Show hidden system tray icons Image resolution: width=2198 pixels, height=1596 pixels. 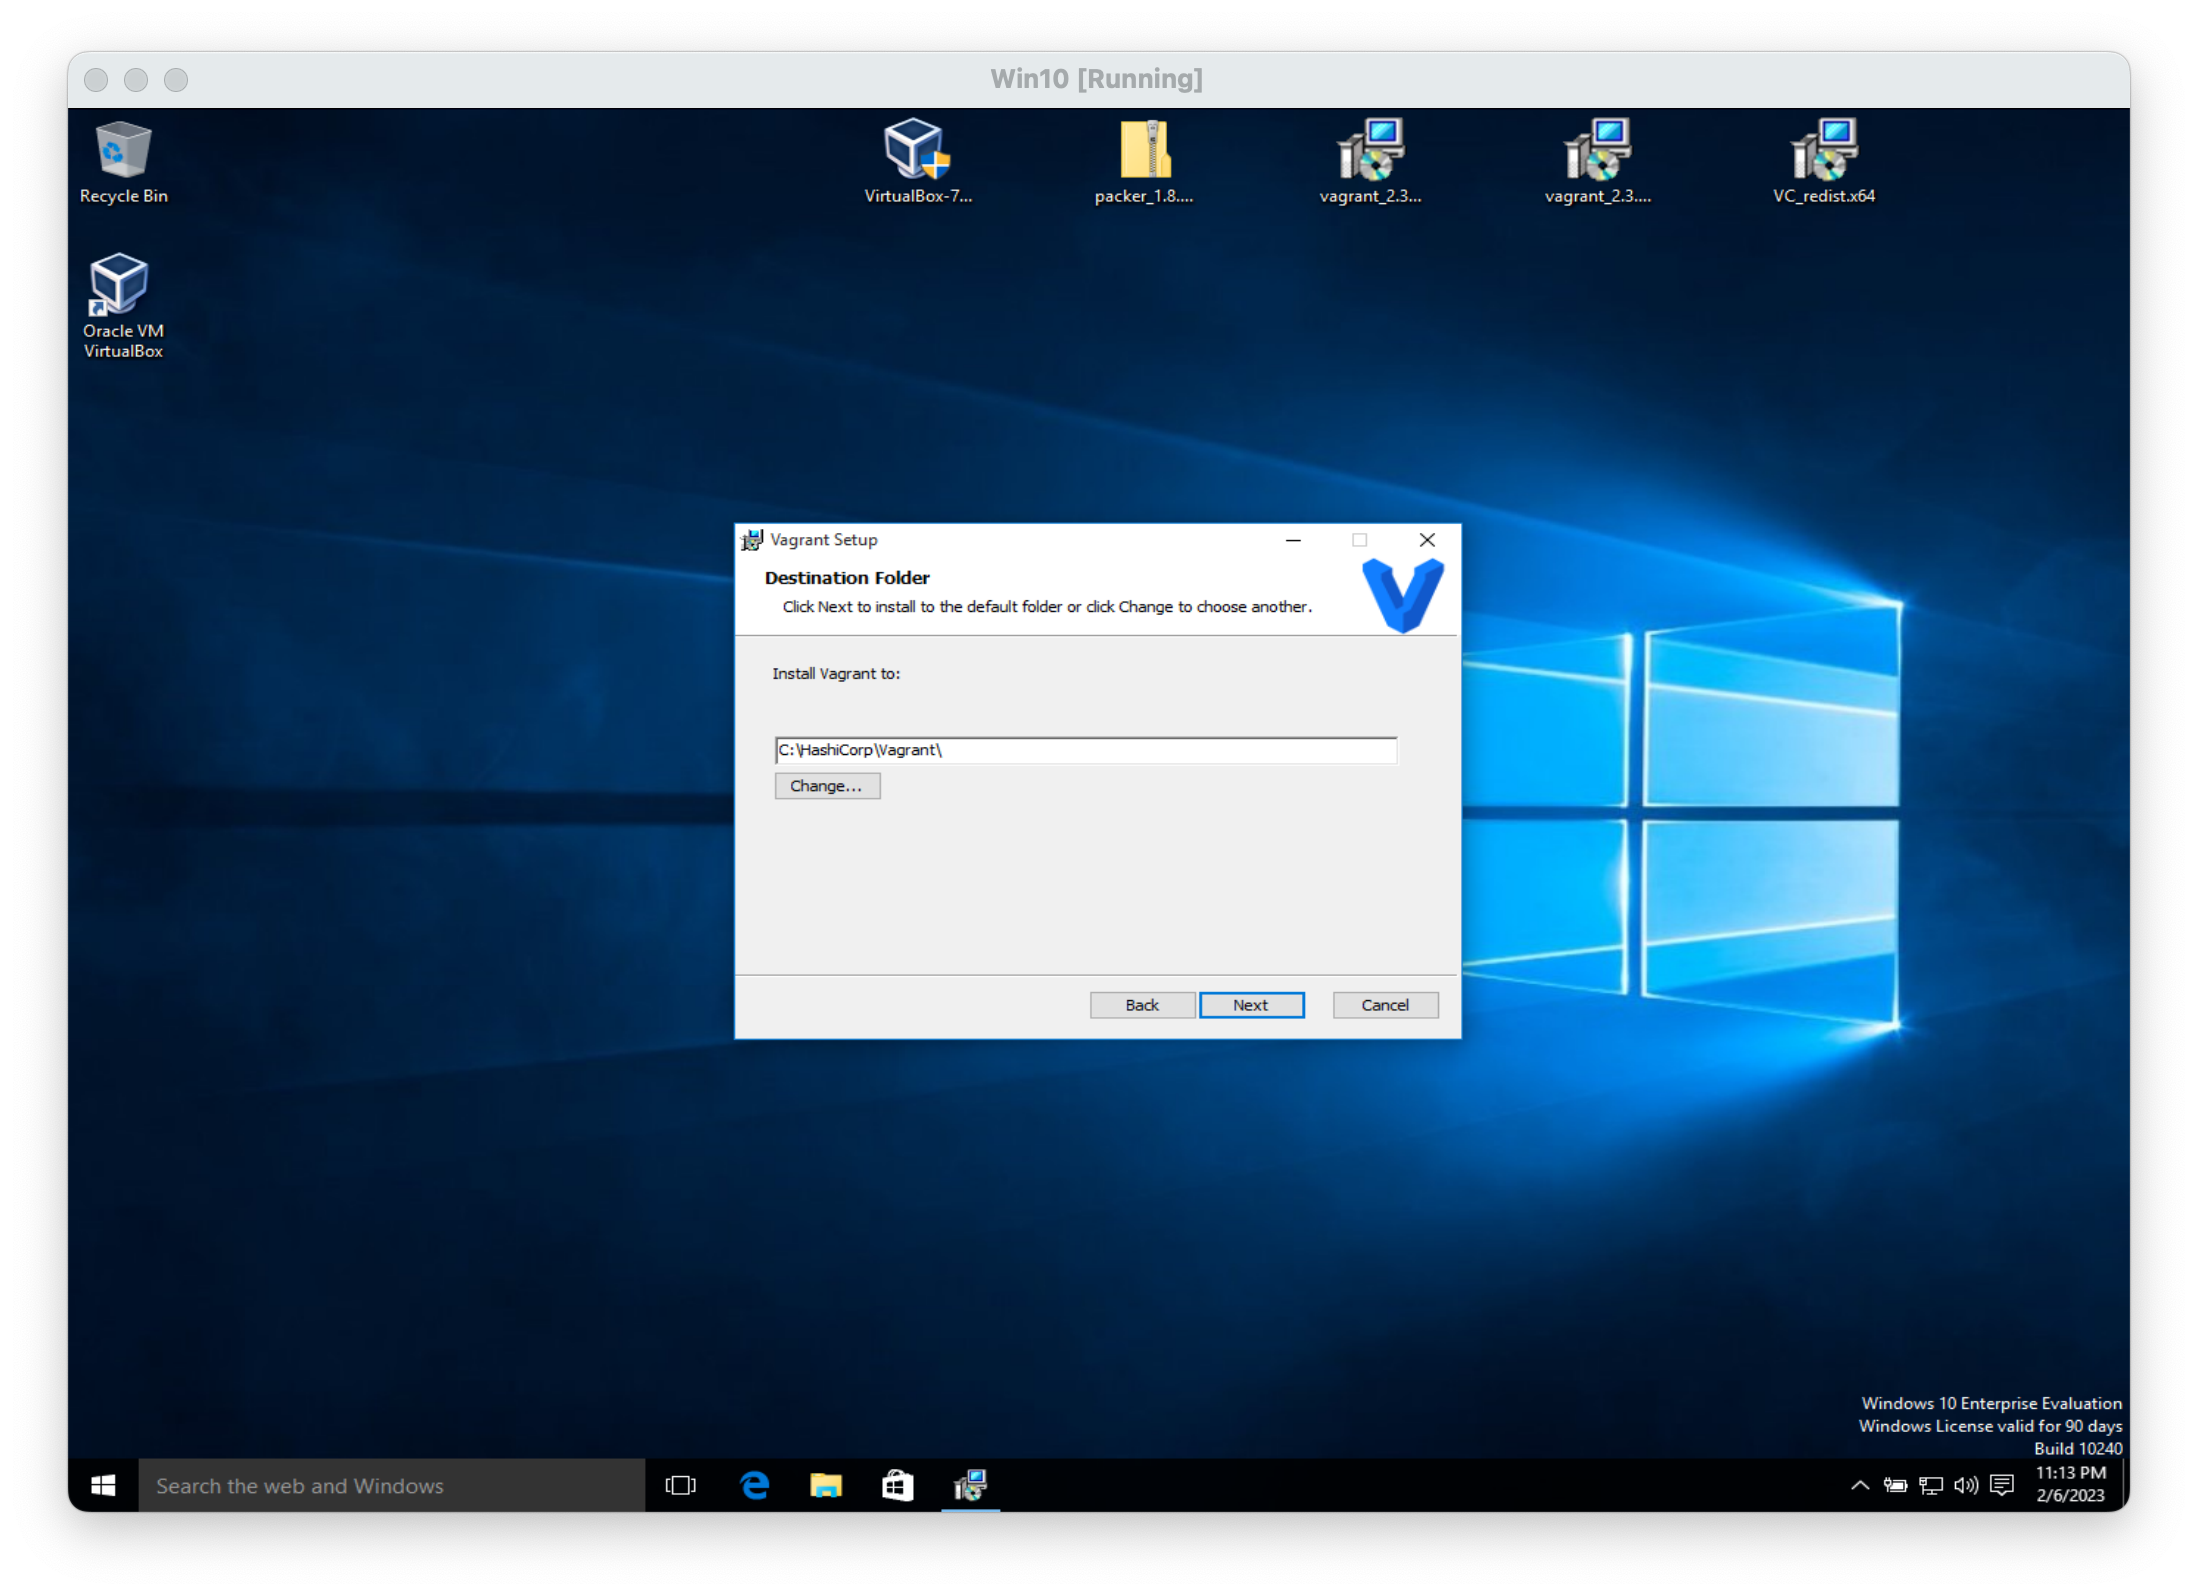[1859, 1485]
